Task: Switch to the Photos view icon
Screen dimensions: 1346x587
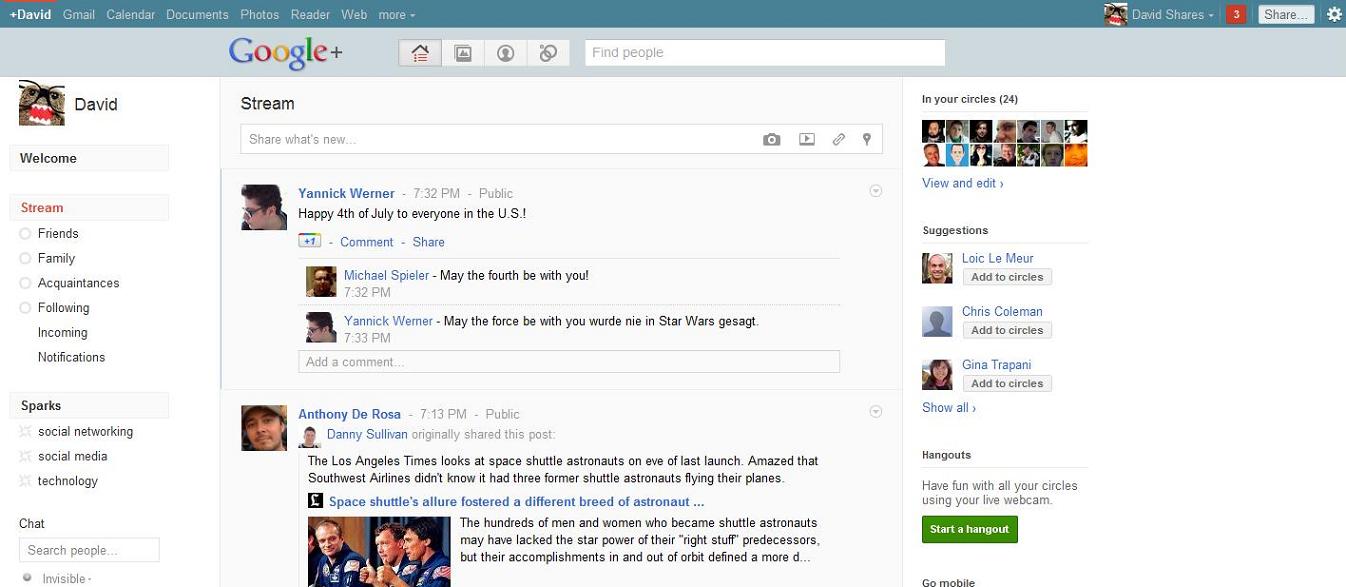Action: coord(463,52)
